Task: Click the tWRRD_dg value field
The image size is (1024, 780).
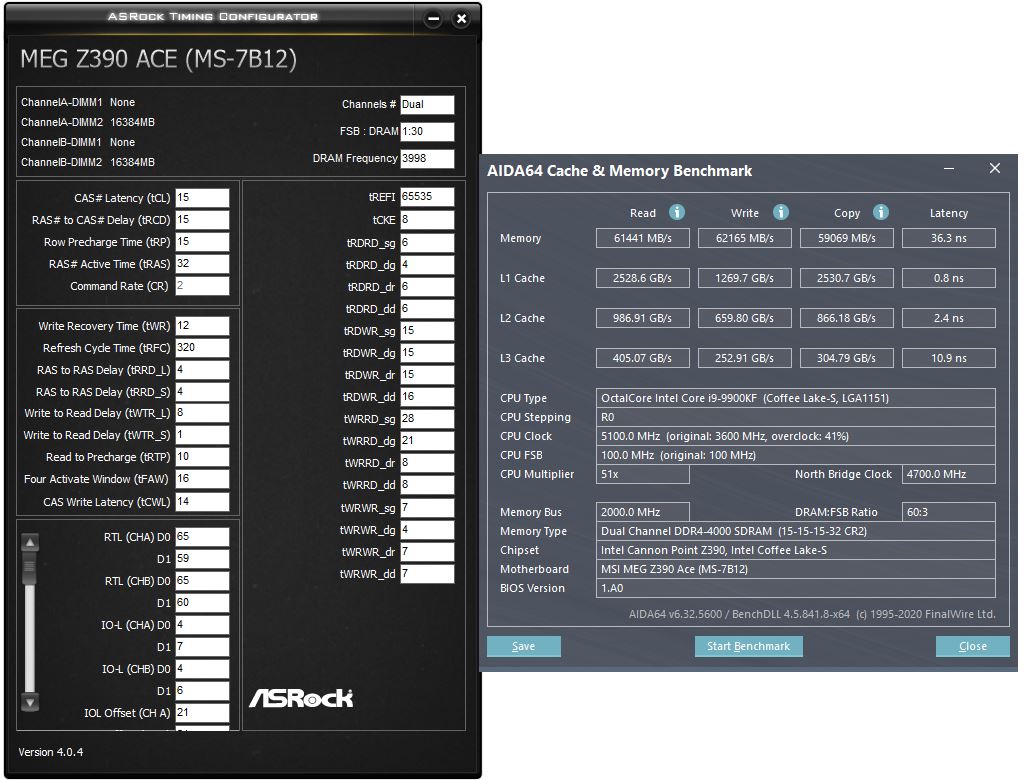Action: pyautogui.click(x=427, y=440)
